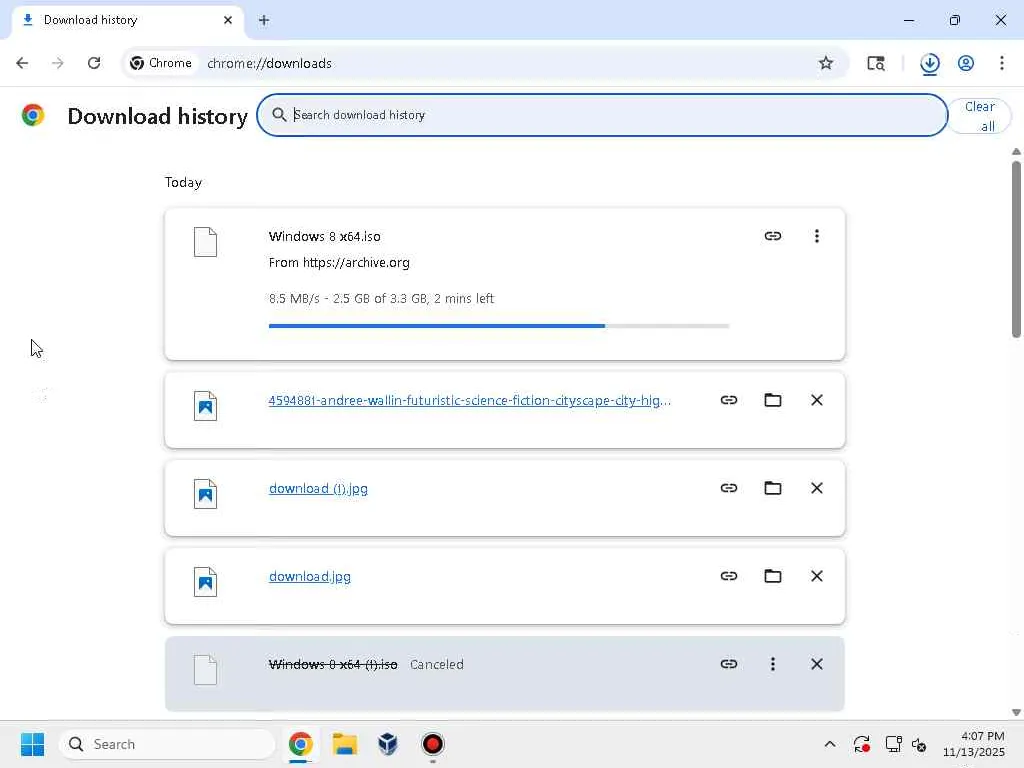This screenshot has width=1024, height=768.
Task: Open the download.jpg file link
Action: [310, 577]
